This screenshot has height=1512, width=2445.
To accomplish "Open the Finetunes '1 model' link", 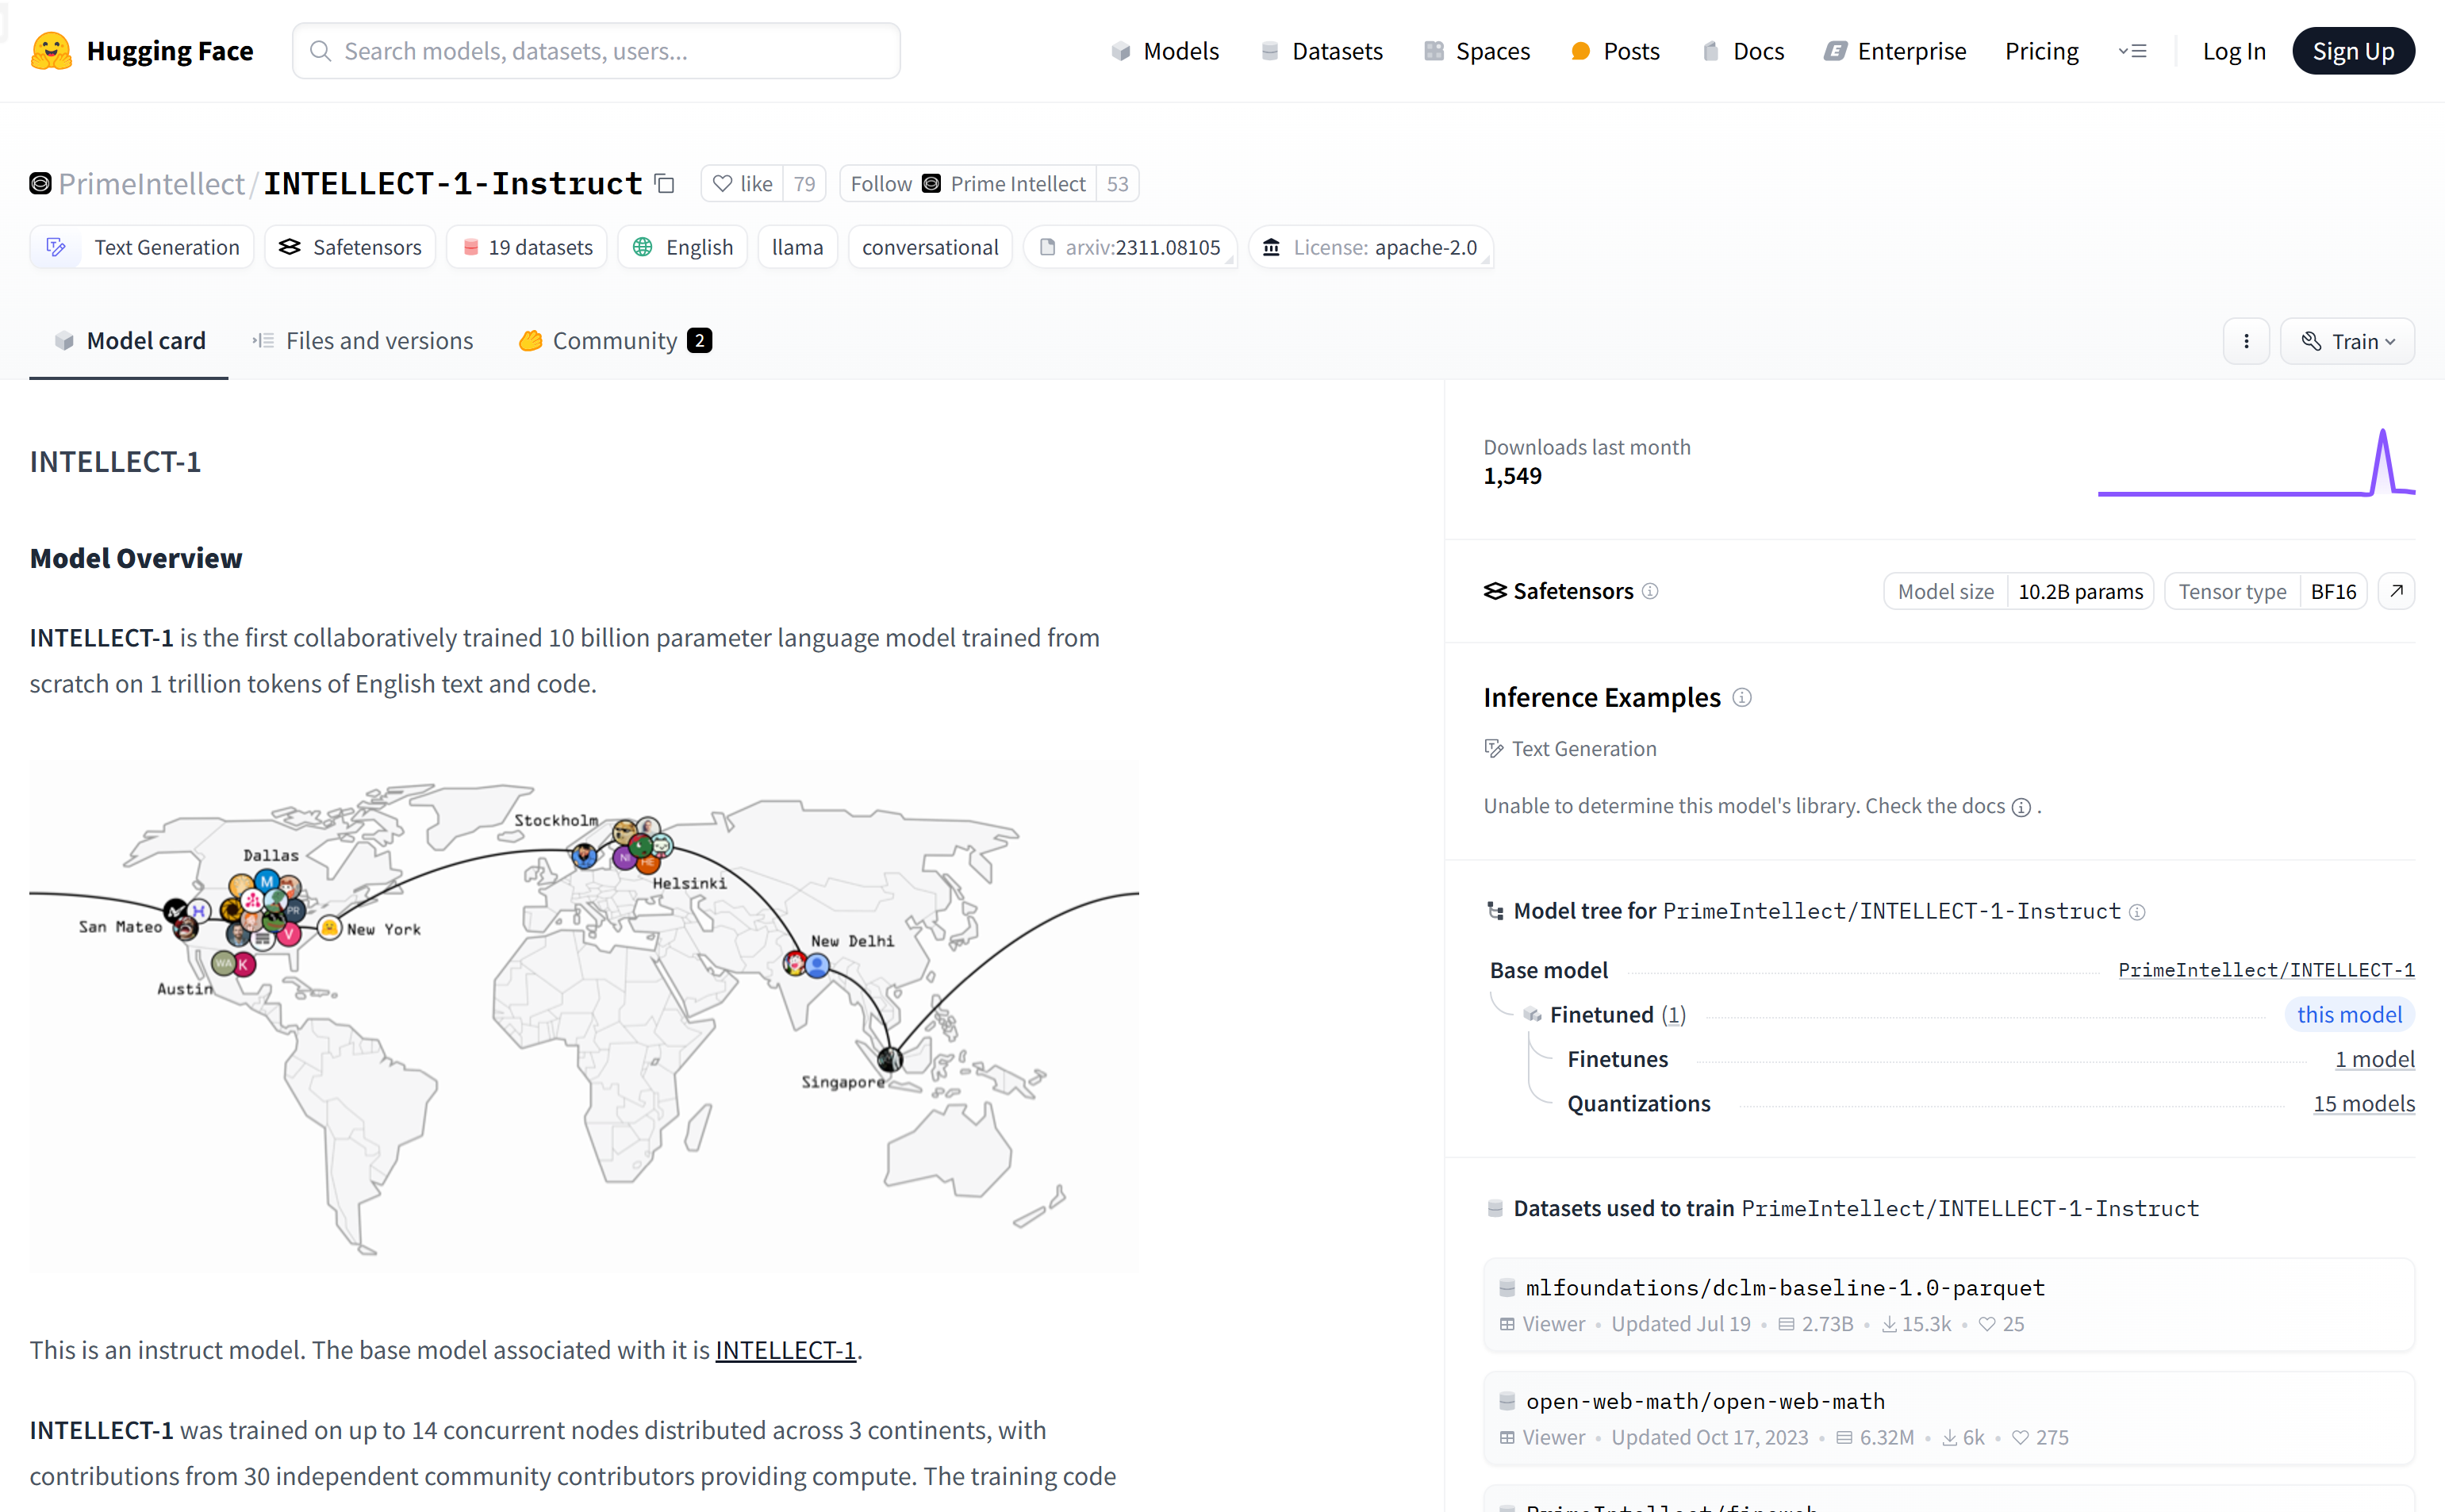I will pyautogui.click(x=2375, y=1059).
